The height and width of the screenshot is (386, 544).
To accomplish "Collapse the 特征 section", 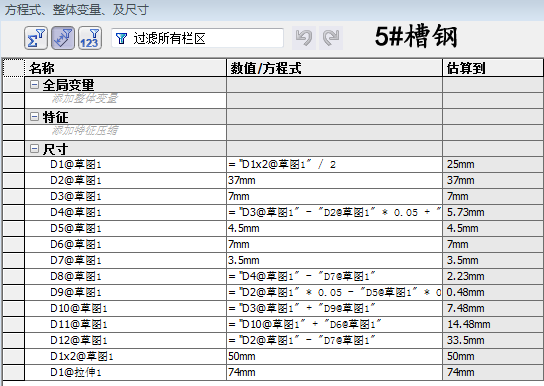I will pyautogui.click(x=34, y=117).
